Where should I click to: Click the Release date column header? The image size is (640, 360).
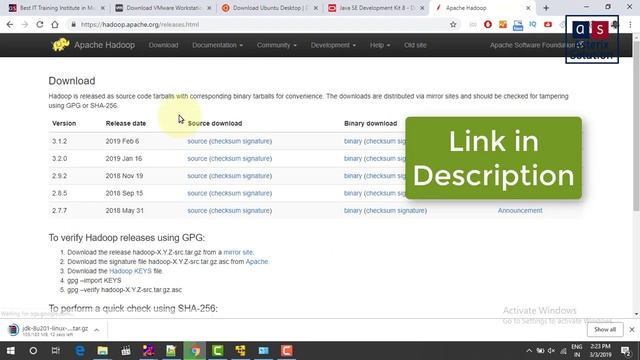click(x=126, y=123)
